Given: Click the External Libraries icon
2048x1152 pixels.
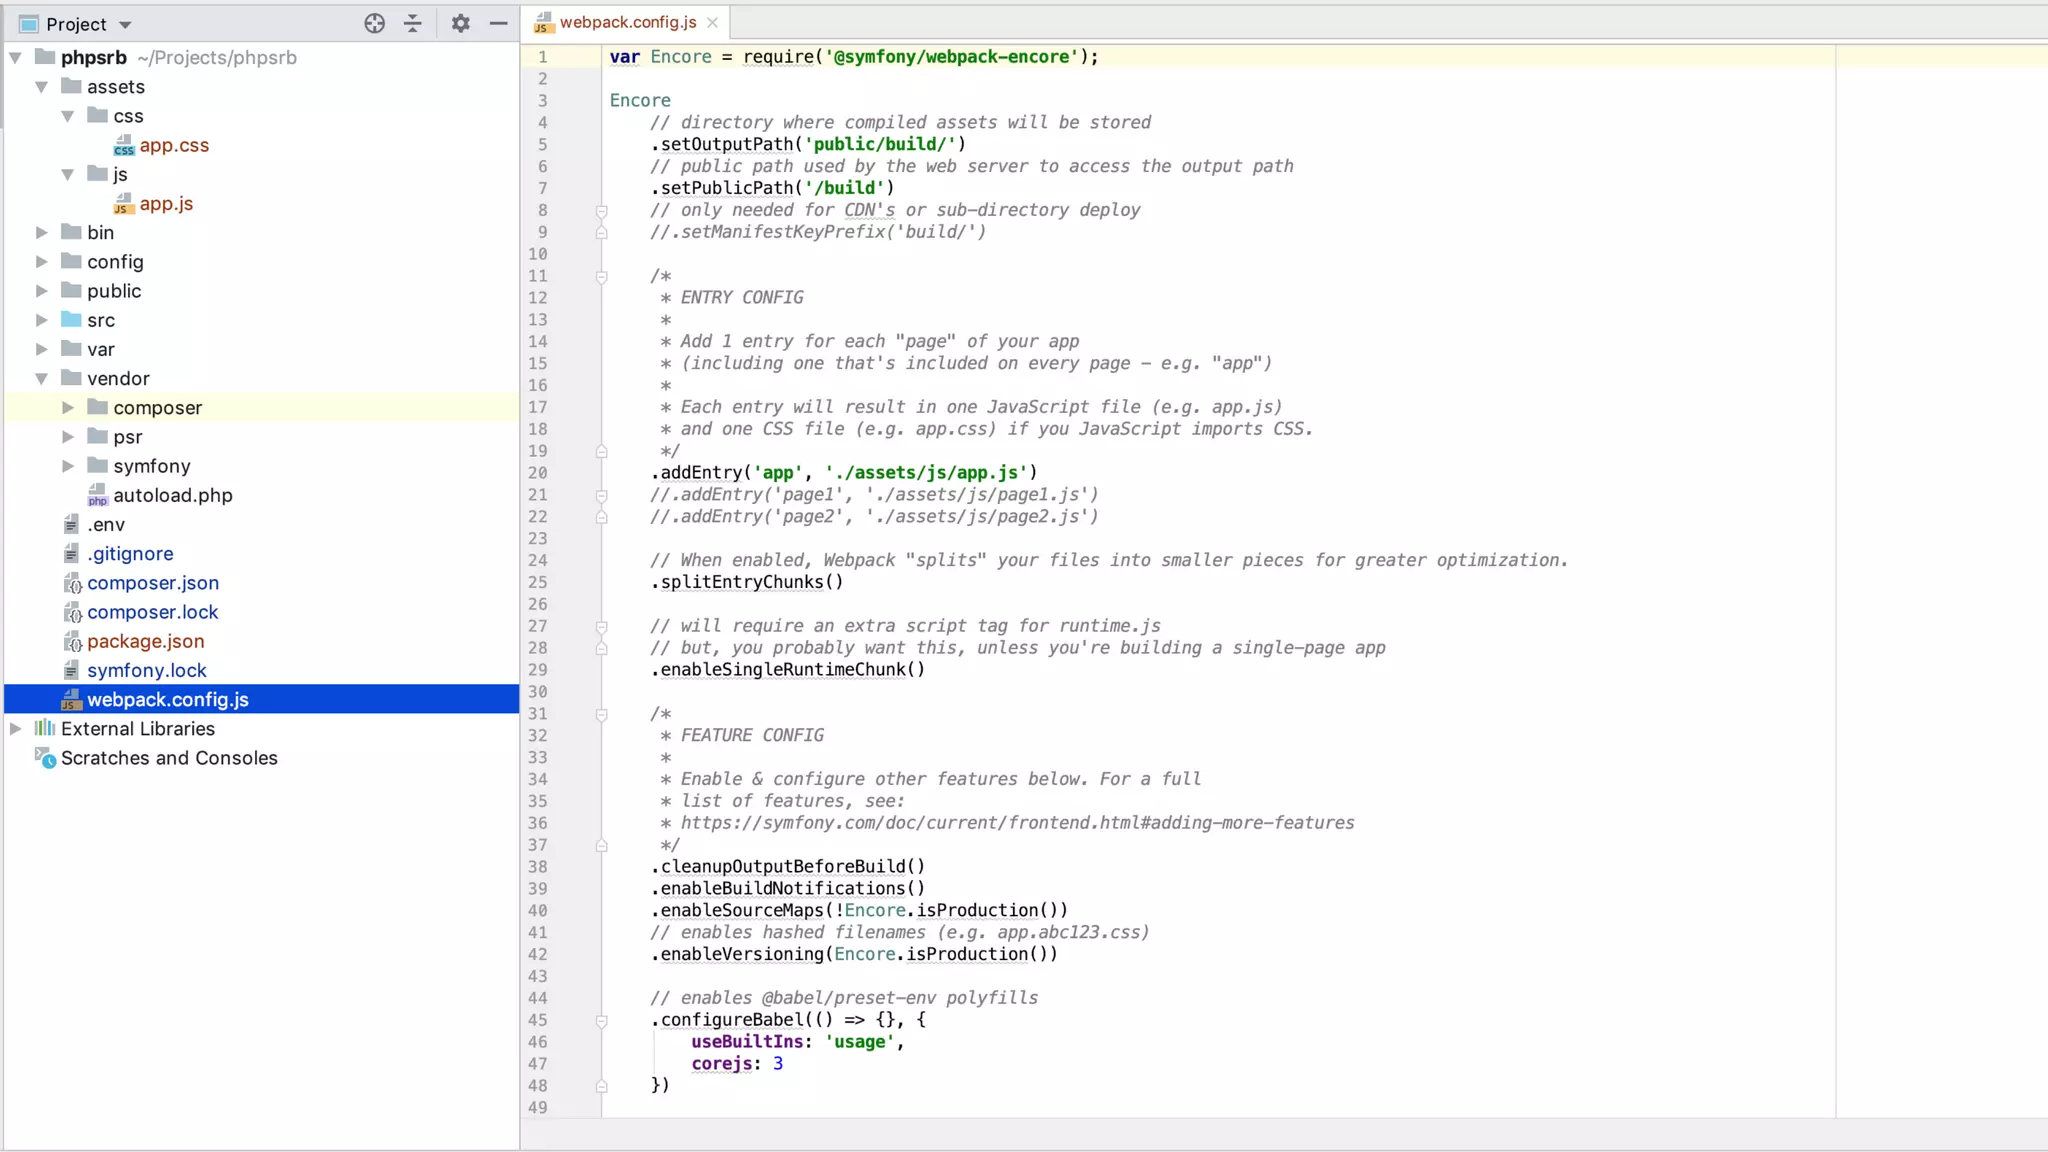Looking at the screenshot, I should (x=45, y=729).
